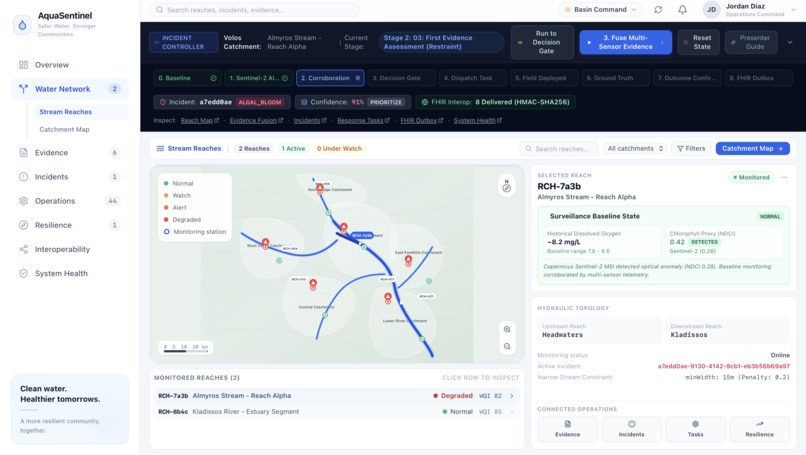Viewport: 806px width, 455px height.
Task: Click the Interoperability share icon
Action: (23, 249)
